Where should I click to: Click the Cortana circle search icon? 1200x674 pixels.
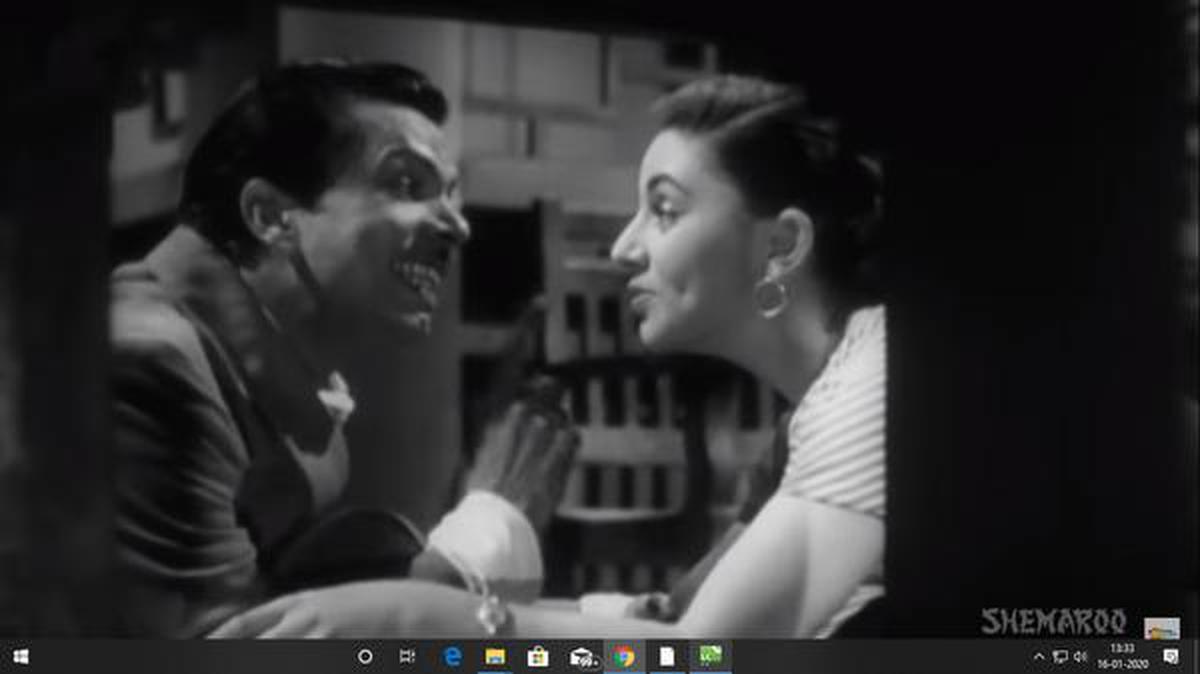[365, 657]
